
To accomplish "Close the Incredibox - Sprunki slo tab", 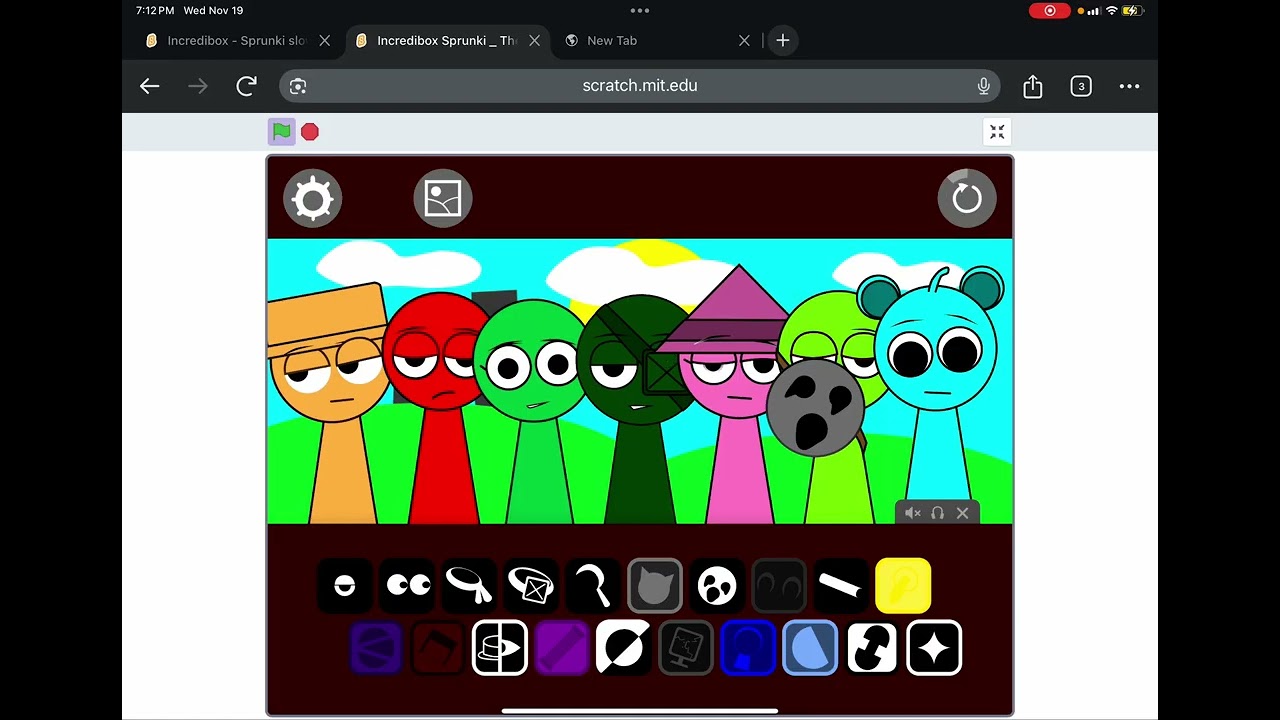I will point(324,41).
